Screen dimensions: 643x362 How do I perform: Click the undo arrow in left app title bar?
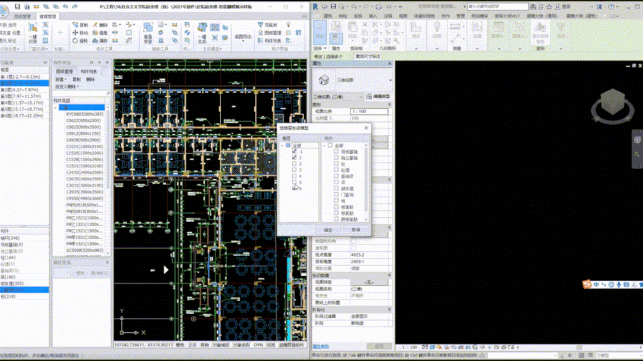coord(65,7)
